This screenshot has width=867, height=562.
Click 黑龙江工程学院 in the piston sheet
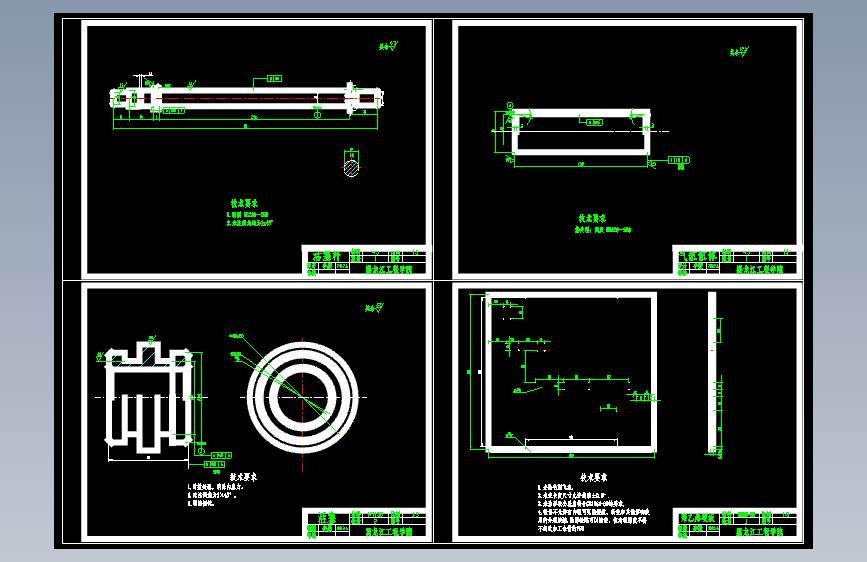click(x=389, y=532)
